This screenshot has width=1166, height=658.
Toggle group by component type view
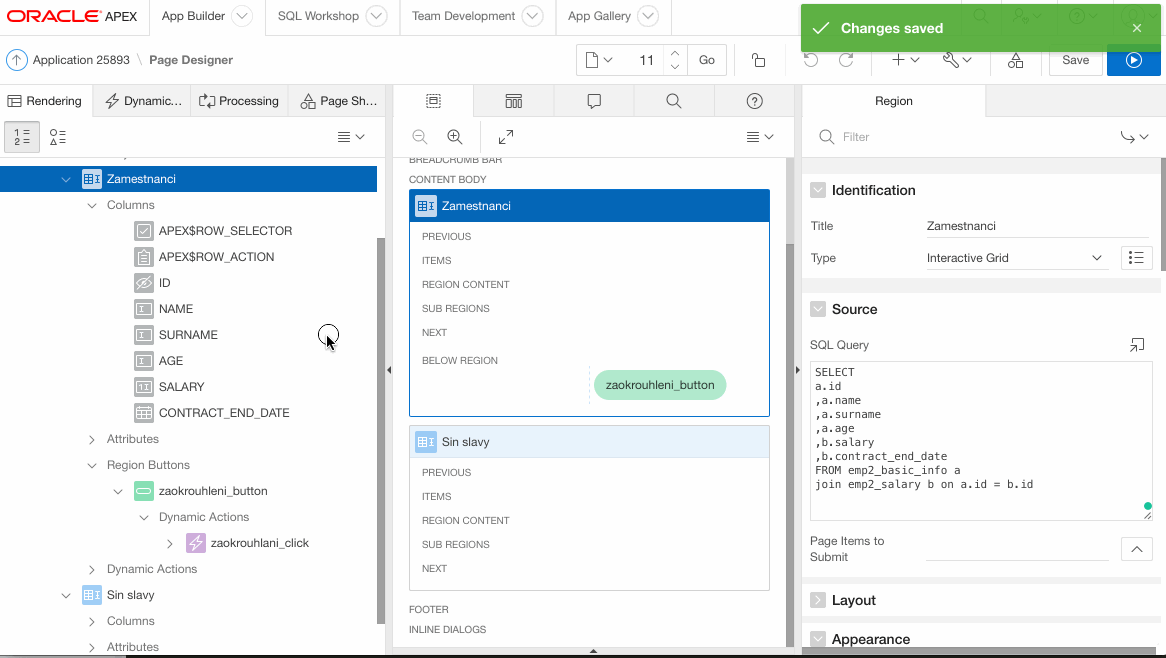[x=58, y=137]
